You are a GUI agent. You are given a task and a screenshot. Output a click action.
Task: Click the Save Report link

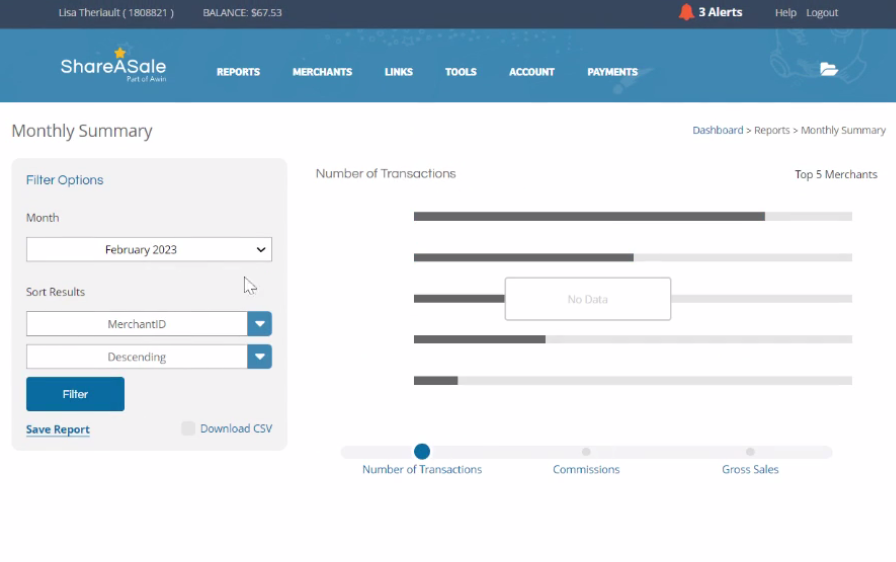tap(58, 429)
